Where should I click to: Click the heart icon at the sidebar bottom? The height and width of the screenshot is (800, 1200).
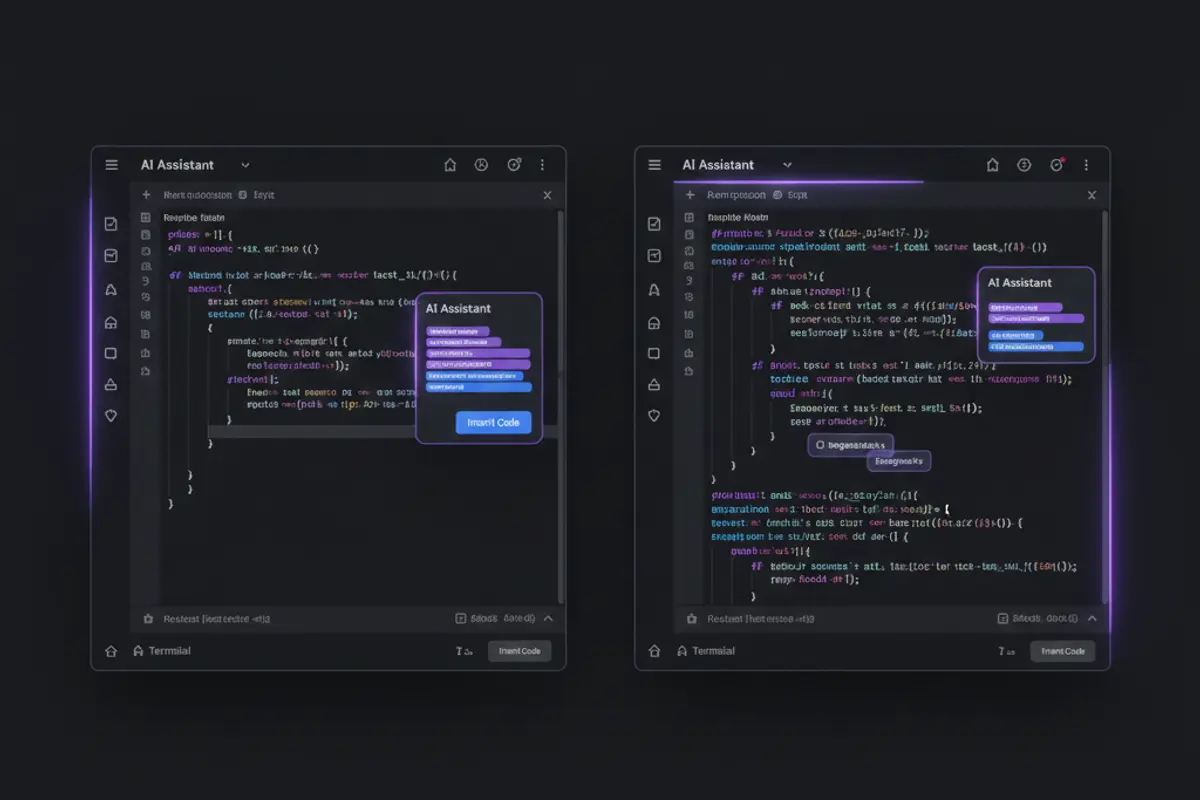point(111,416)
